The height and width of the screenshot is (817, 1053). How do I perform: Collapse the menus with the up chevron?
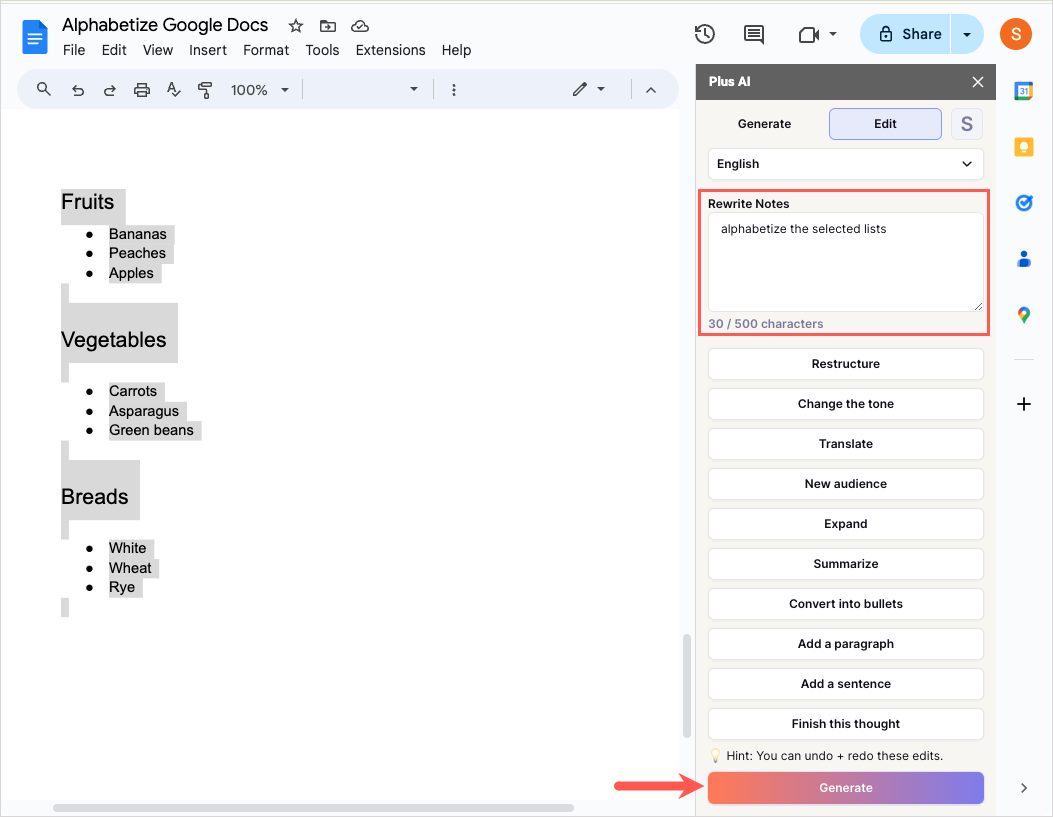[651, 90]
